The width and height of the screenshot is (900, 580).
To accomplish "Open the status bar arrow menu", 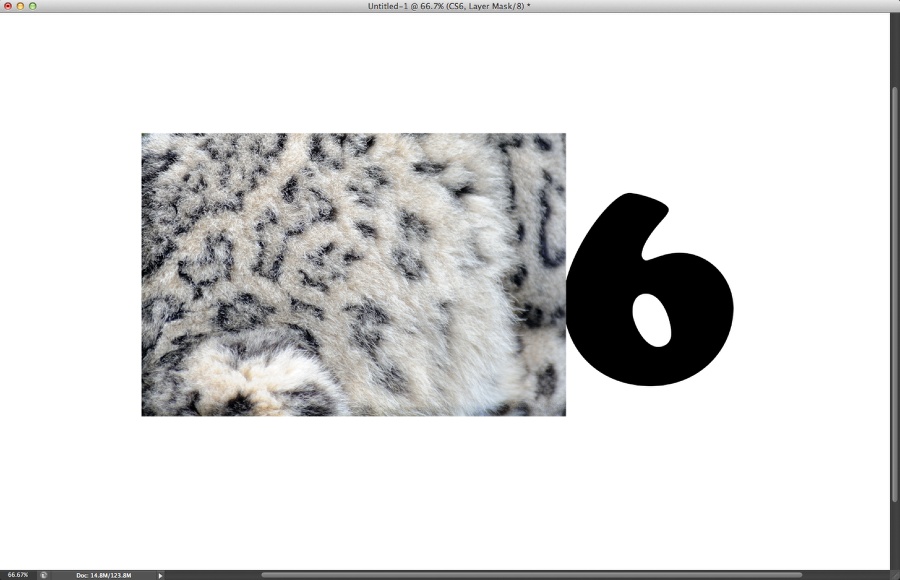I will click(x=160, y=575).
